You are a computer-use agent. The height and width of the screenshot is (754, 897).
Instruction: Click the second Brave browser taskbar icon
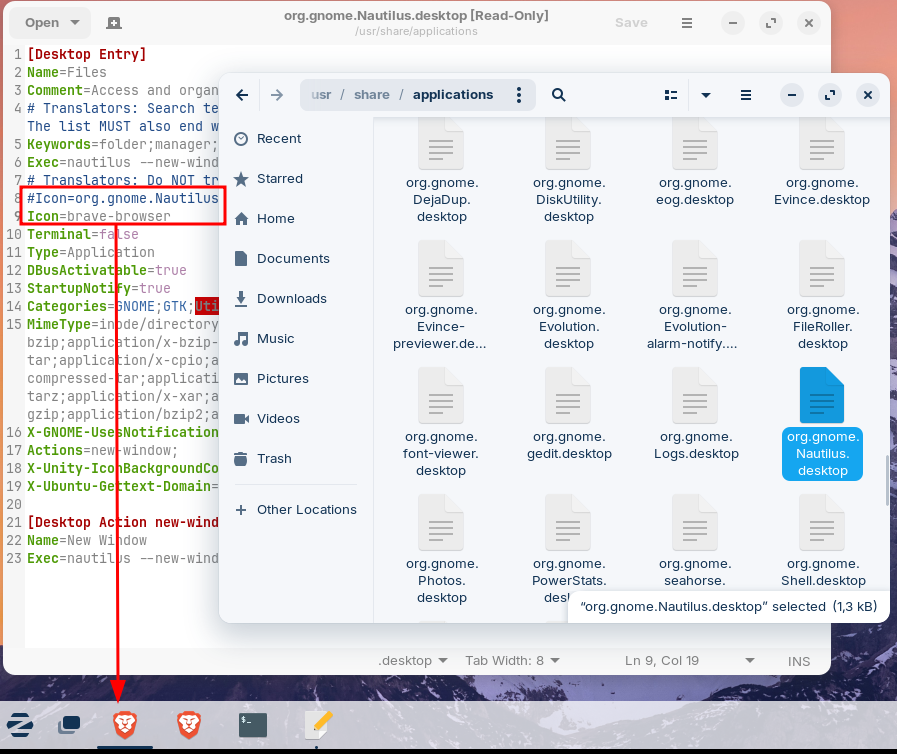click(x=189, y=725)
